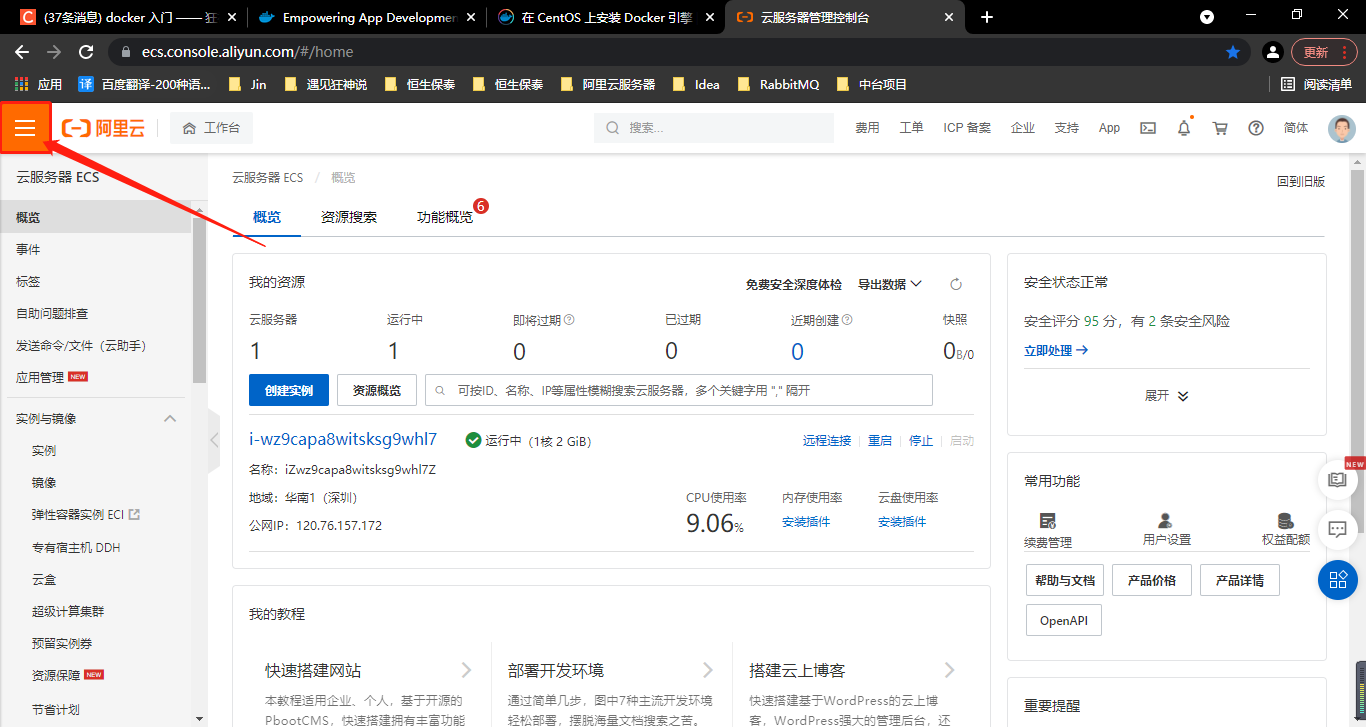The width and height of the screenshot is (1366, 727).
Task: Open the Chrome profile icon
Action: pyautogui.click(x=1272, y=52)
